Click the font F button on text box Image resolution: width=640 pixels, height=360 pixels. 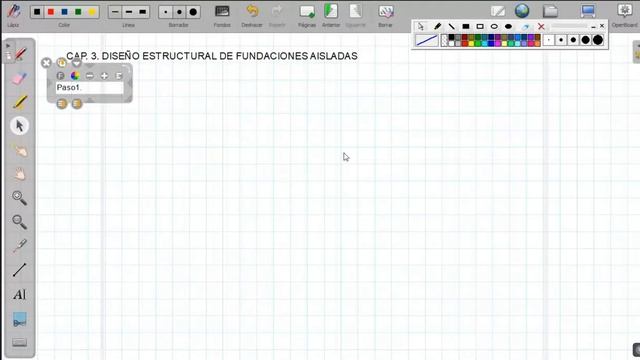coord(60,76)
